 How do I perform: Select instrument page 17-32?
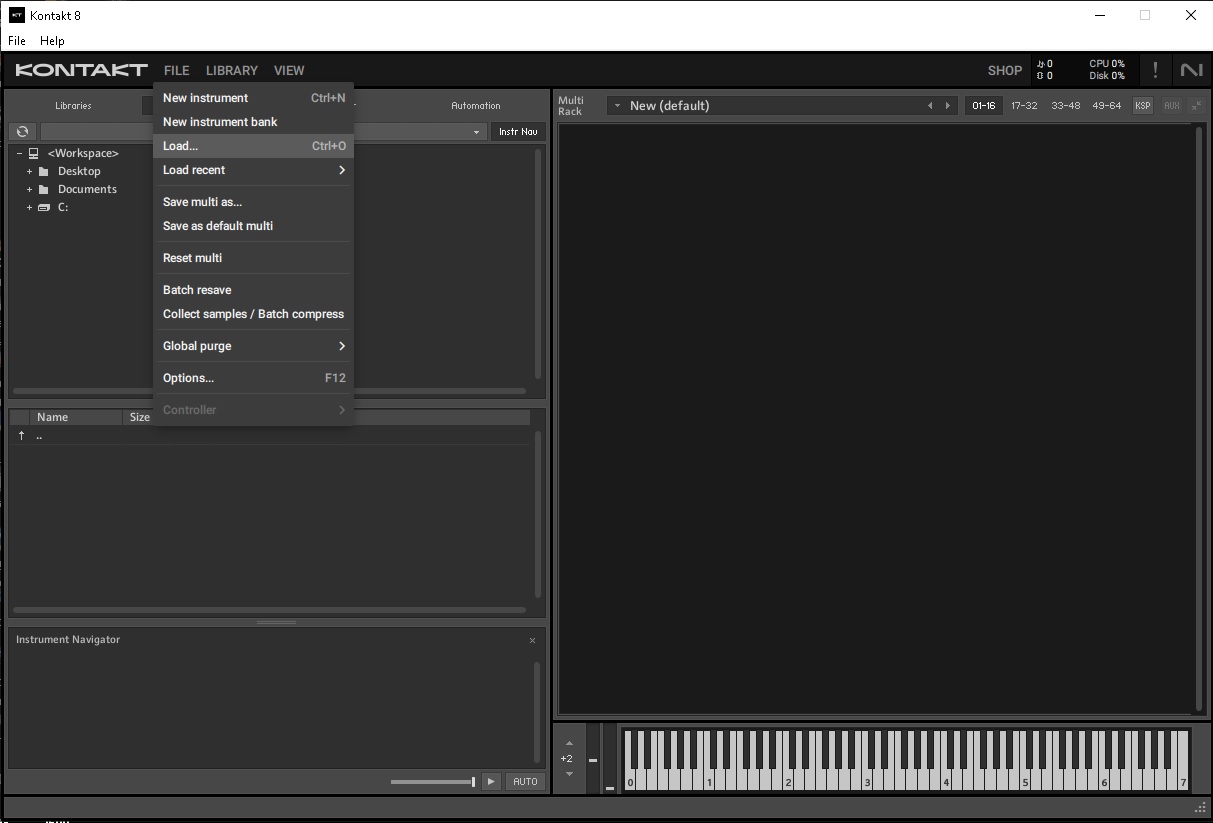pyautogui.click(x=1024, y=105)
